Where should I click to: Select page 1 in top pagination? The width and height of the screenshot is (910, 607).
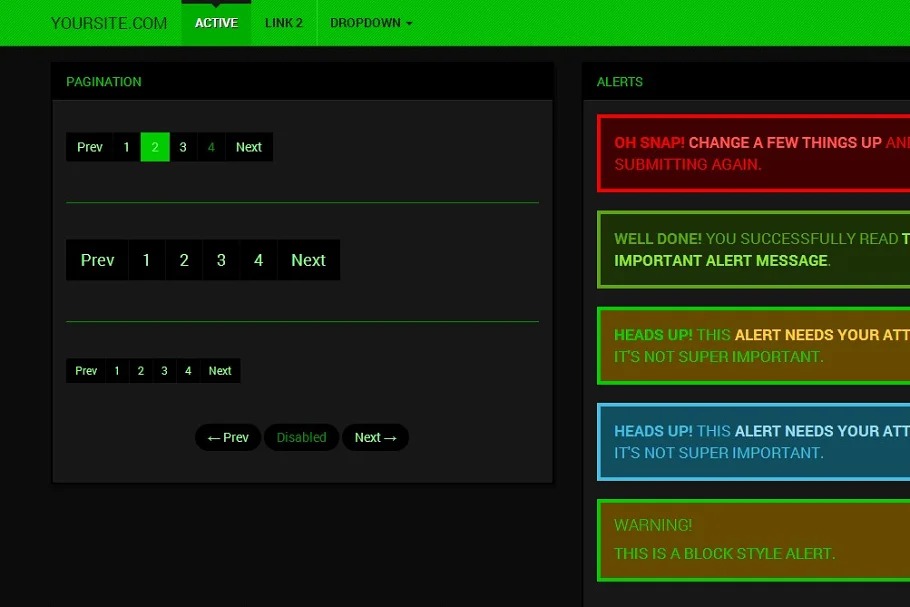point(126,147)
